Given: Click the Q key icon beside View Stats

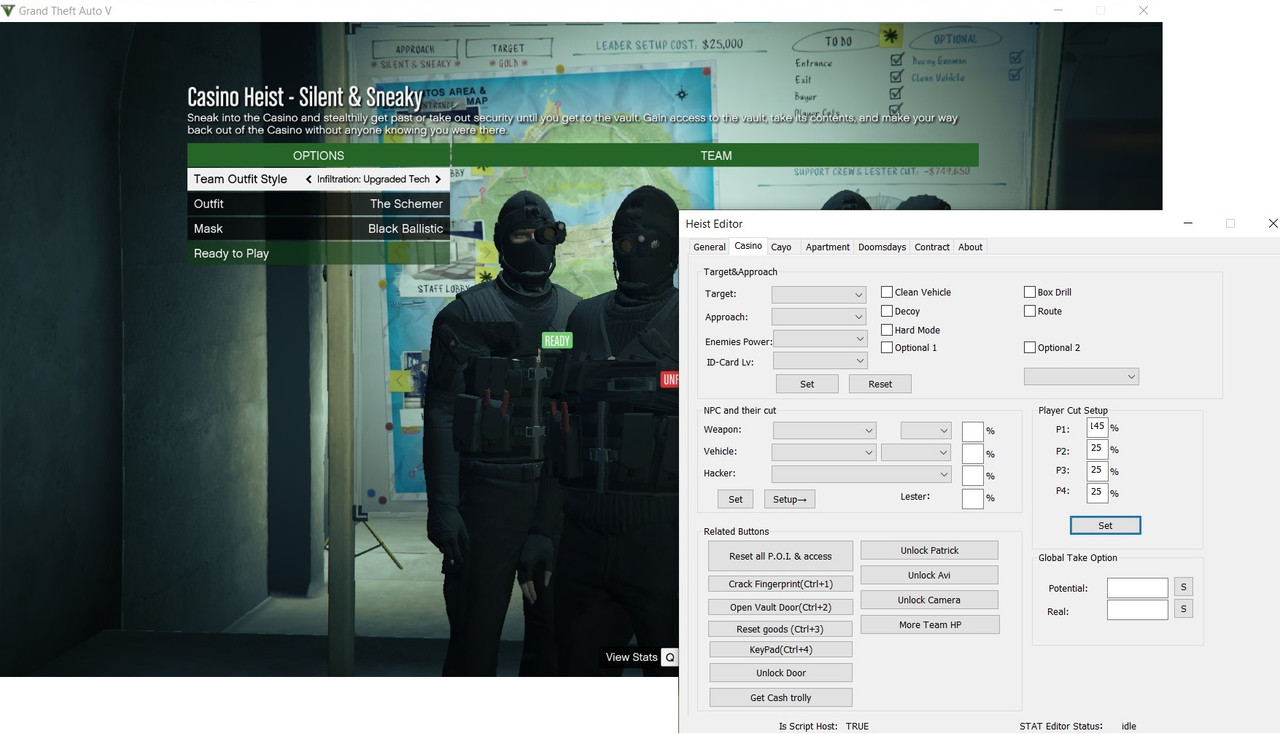Looking at the screenshot, I should pos(670,657).
